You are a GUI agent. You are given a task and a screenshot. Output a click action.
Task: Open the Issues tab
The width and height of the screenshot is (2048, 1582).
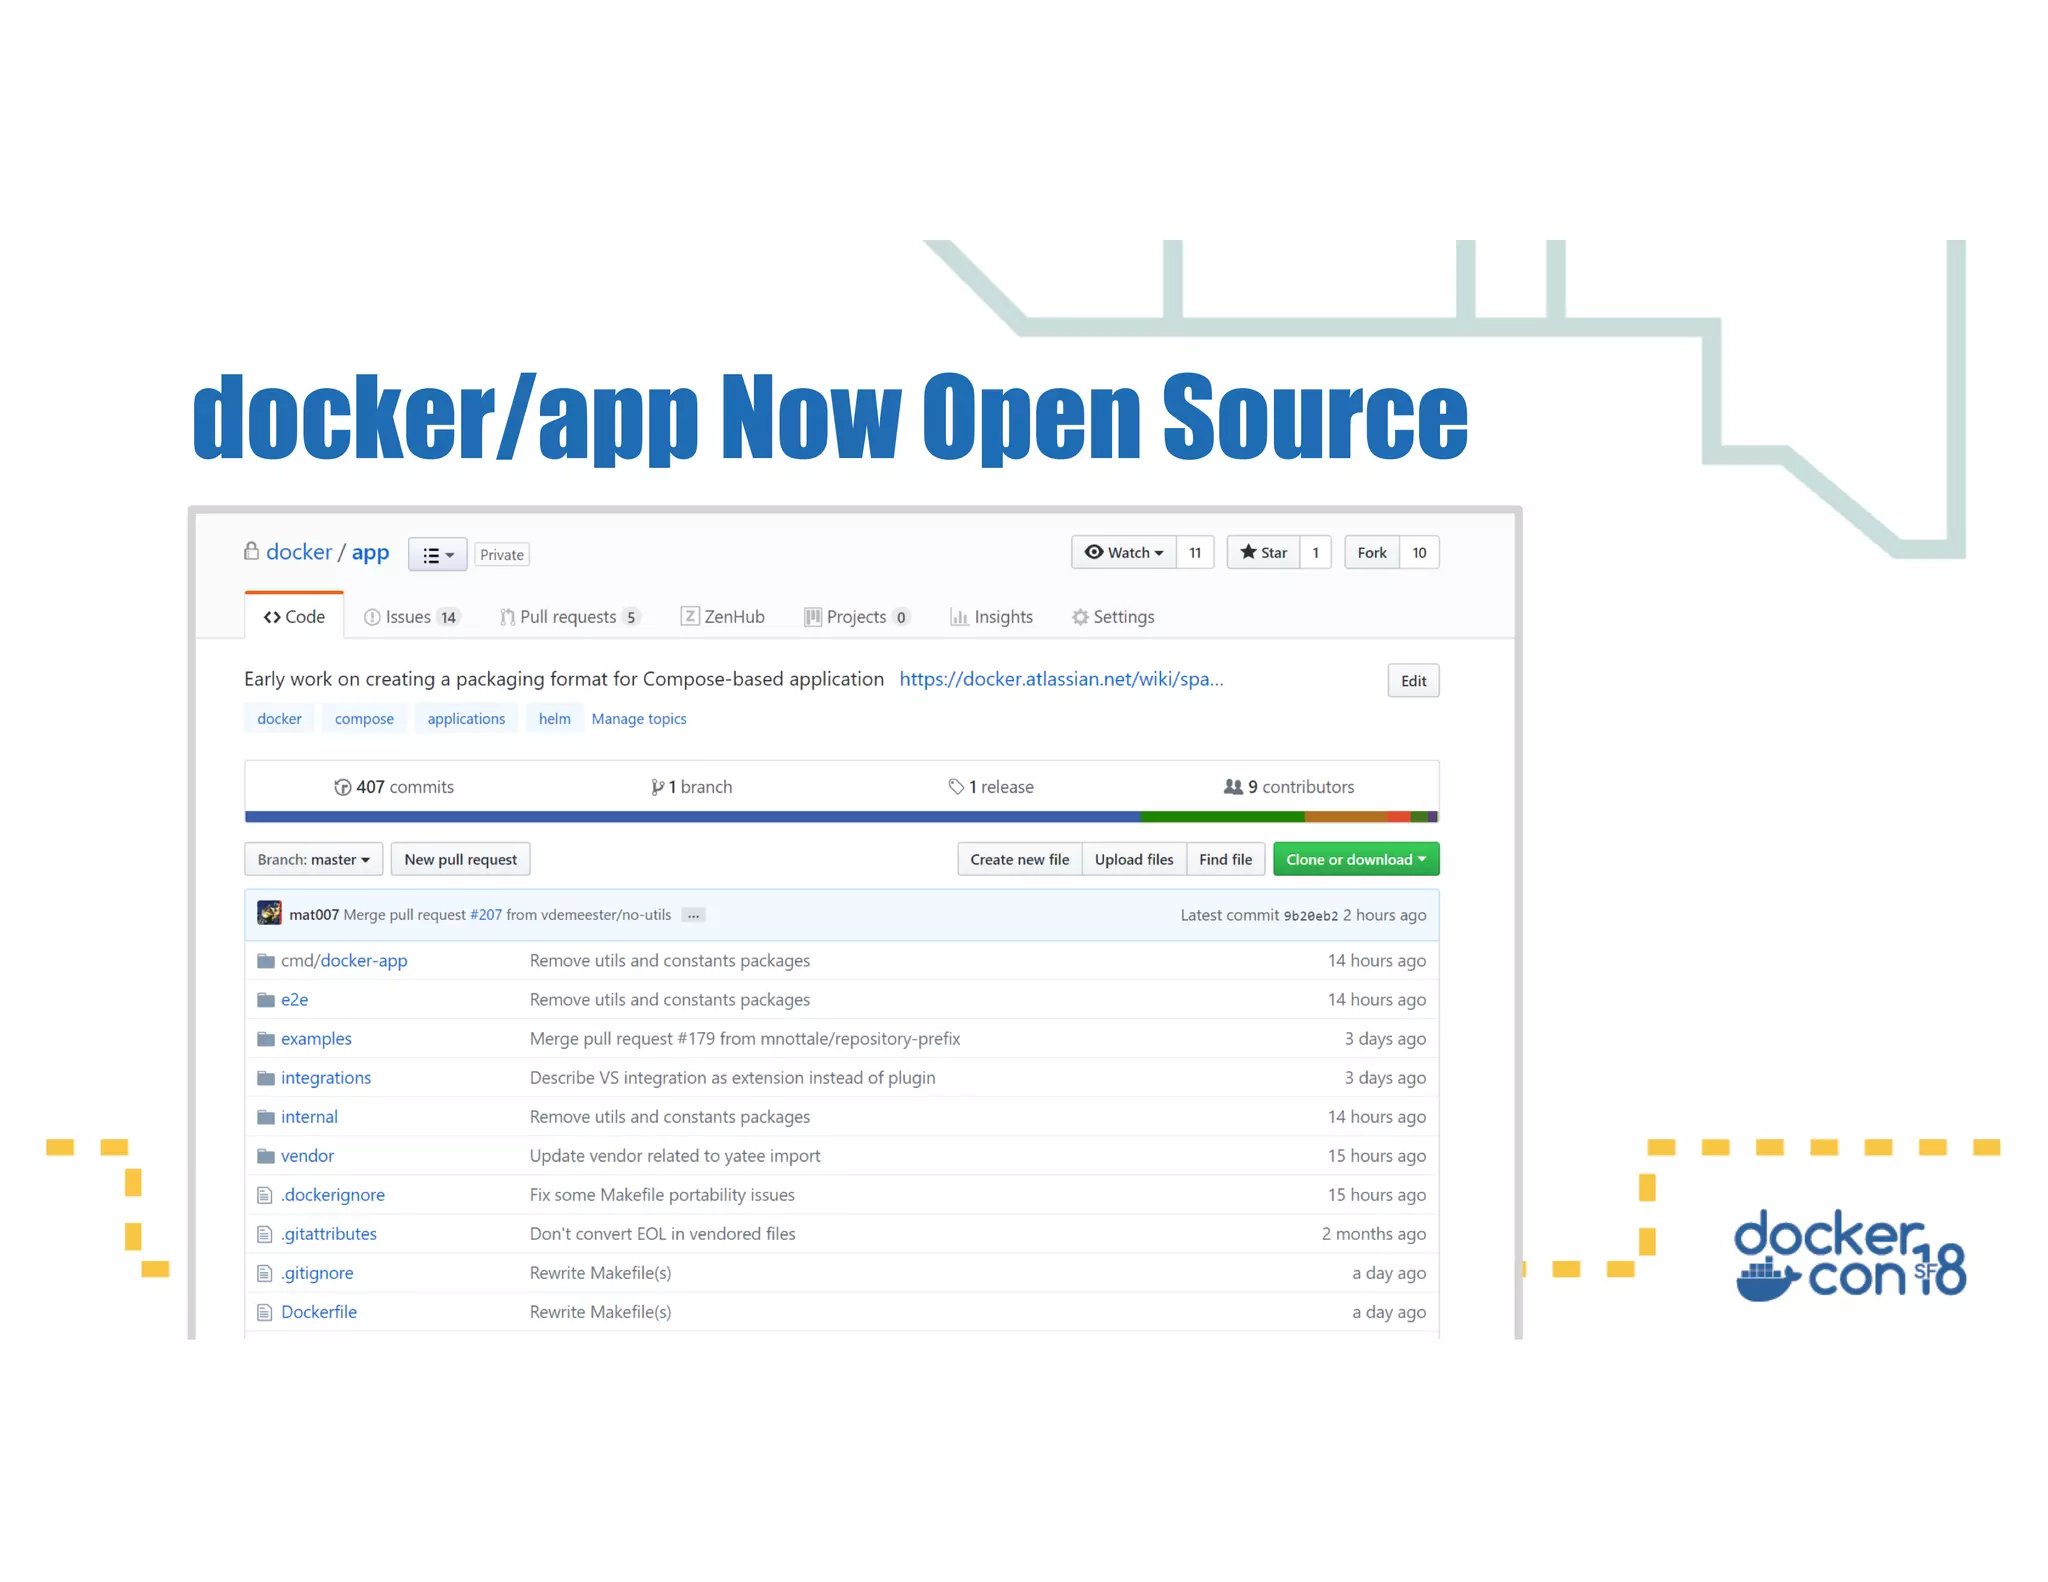(x=411, y=617)
